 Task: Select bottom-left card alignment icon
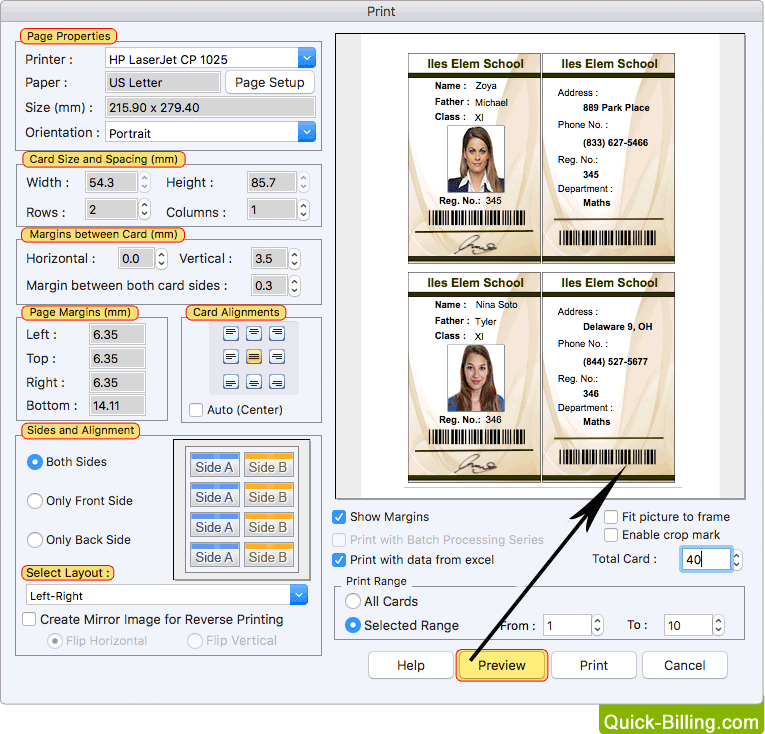[x=231, y=381]
